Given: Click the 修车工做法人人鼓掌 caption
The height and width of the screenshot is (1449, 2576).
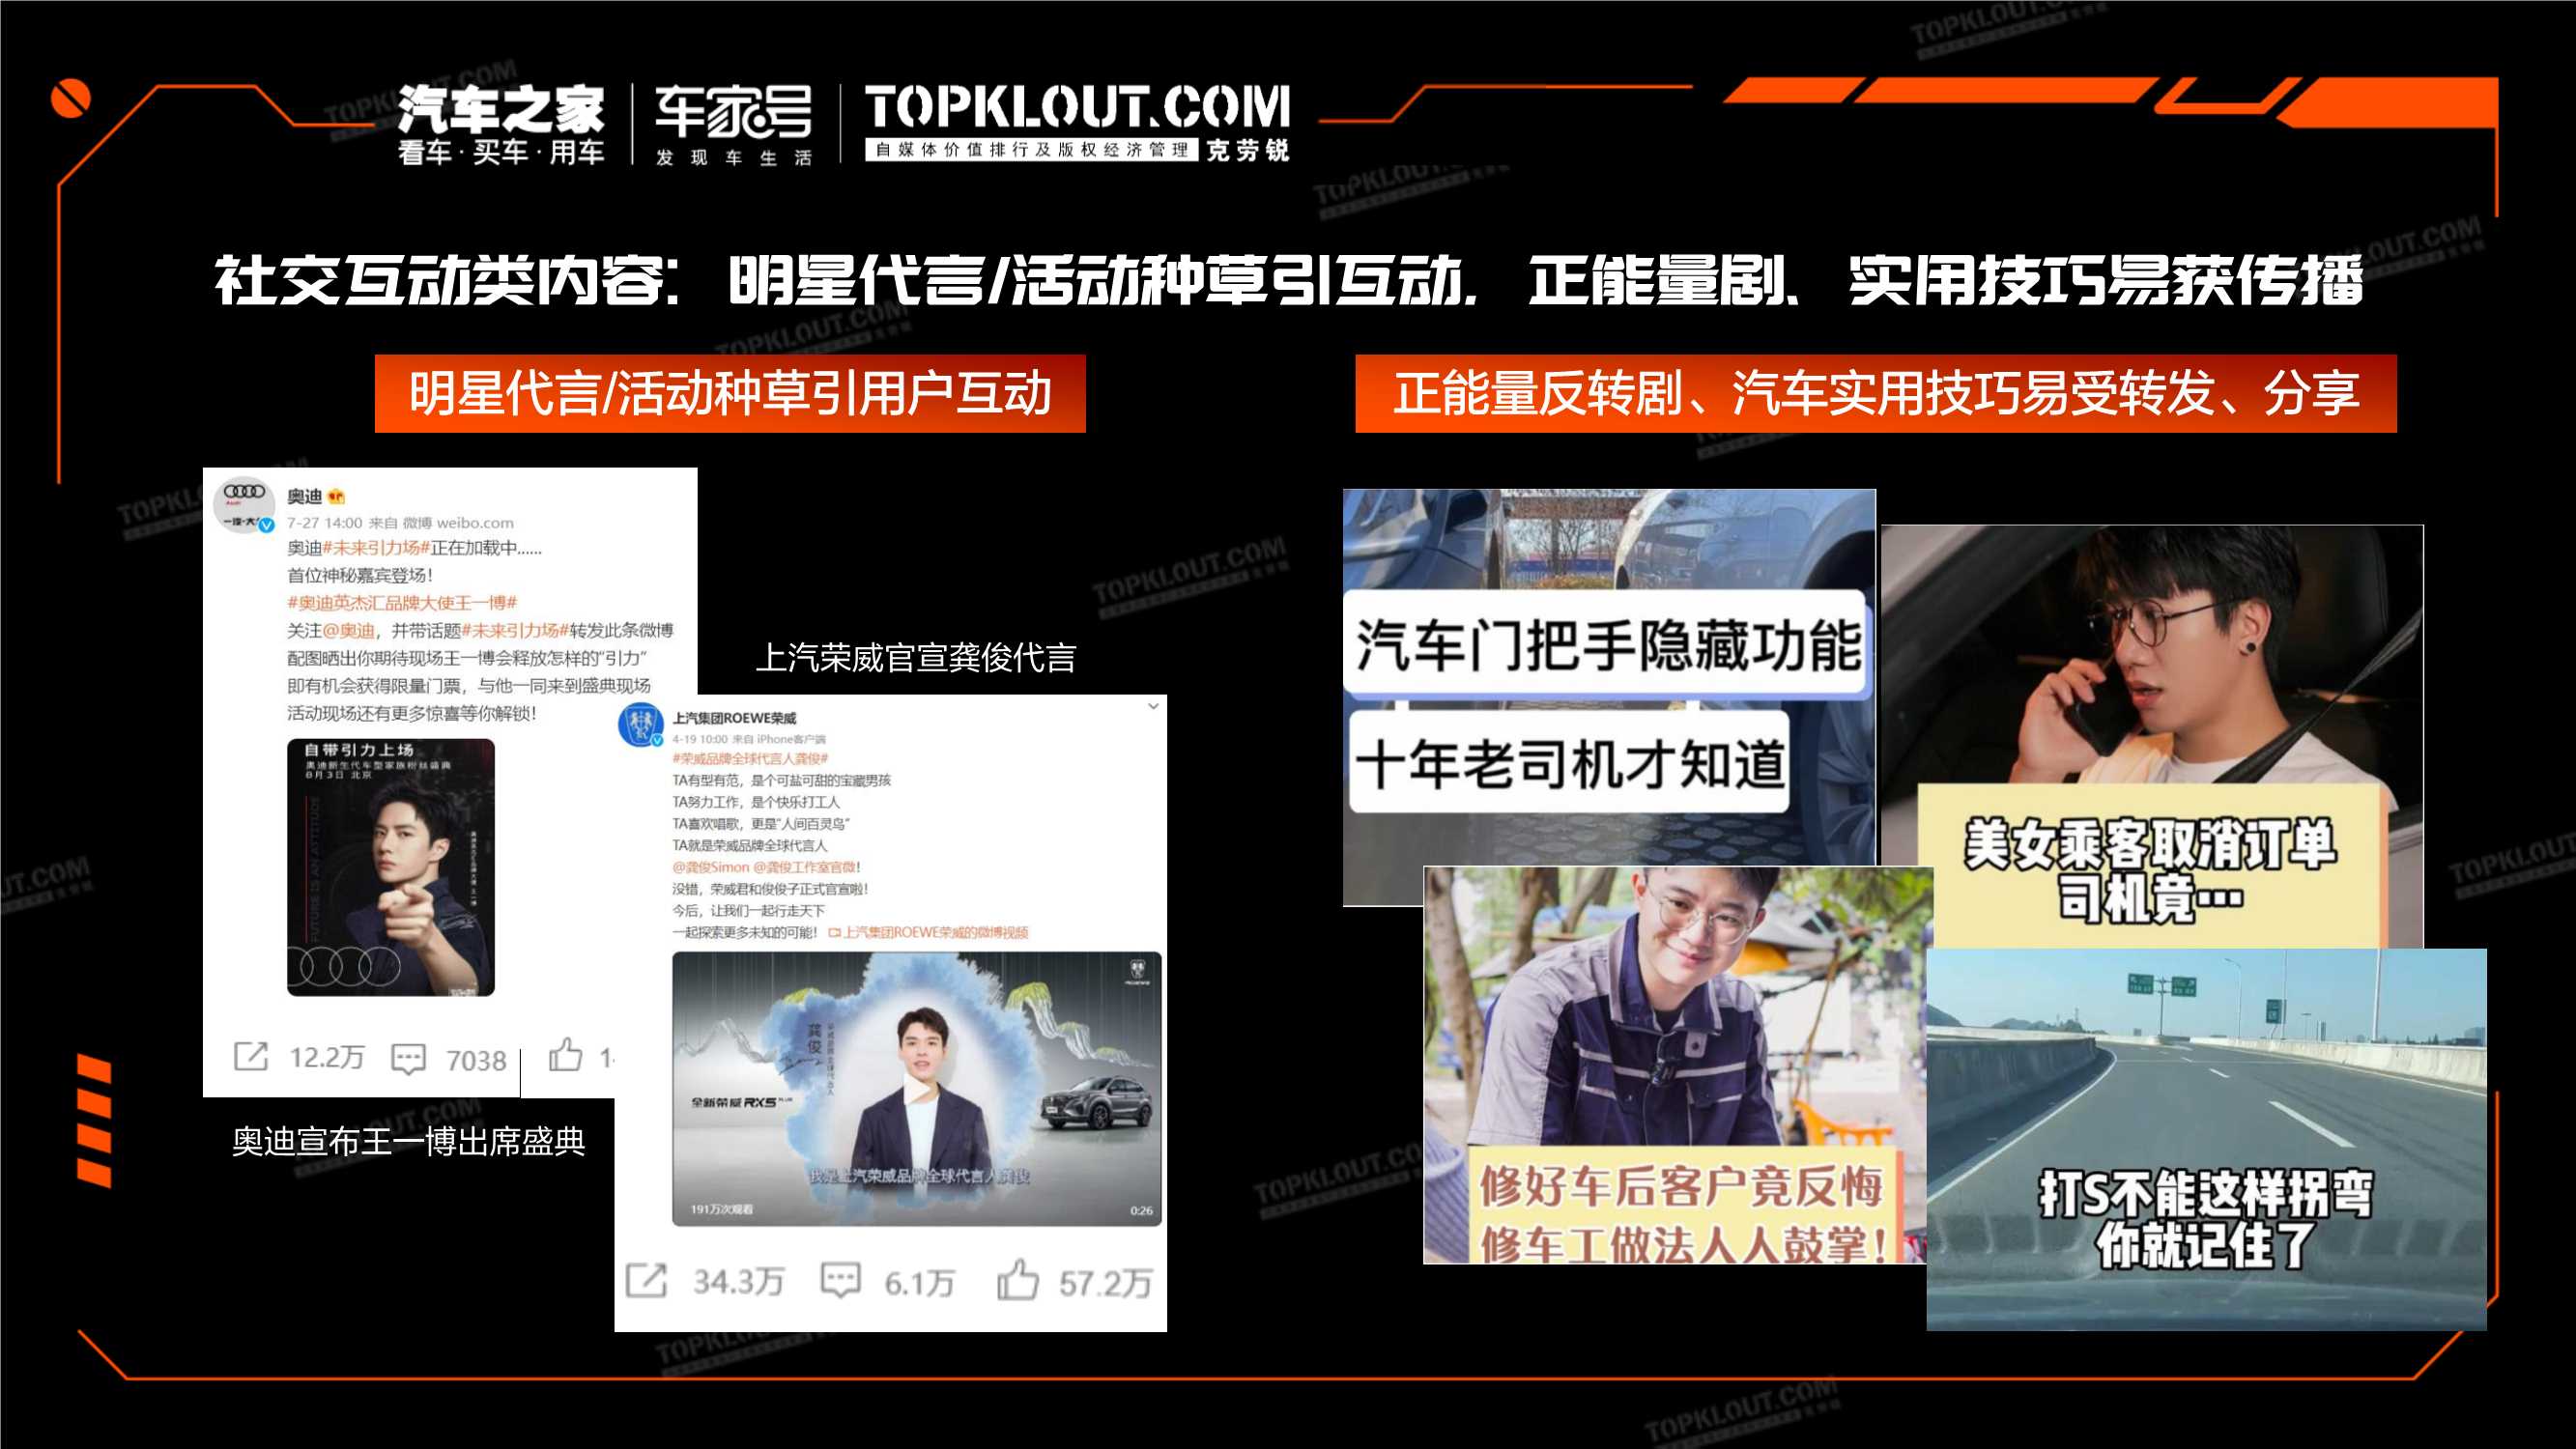Looking at the screenshot, I should (1682, 1244).
